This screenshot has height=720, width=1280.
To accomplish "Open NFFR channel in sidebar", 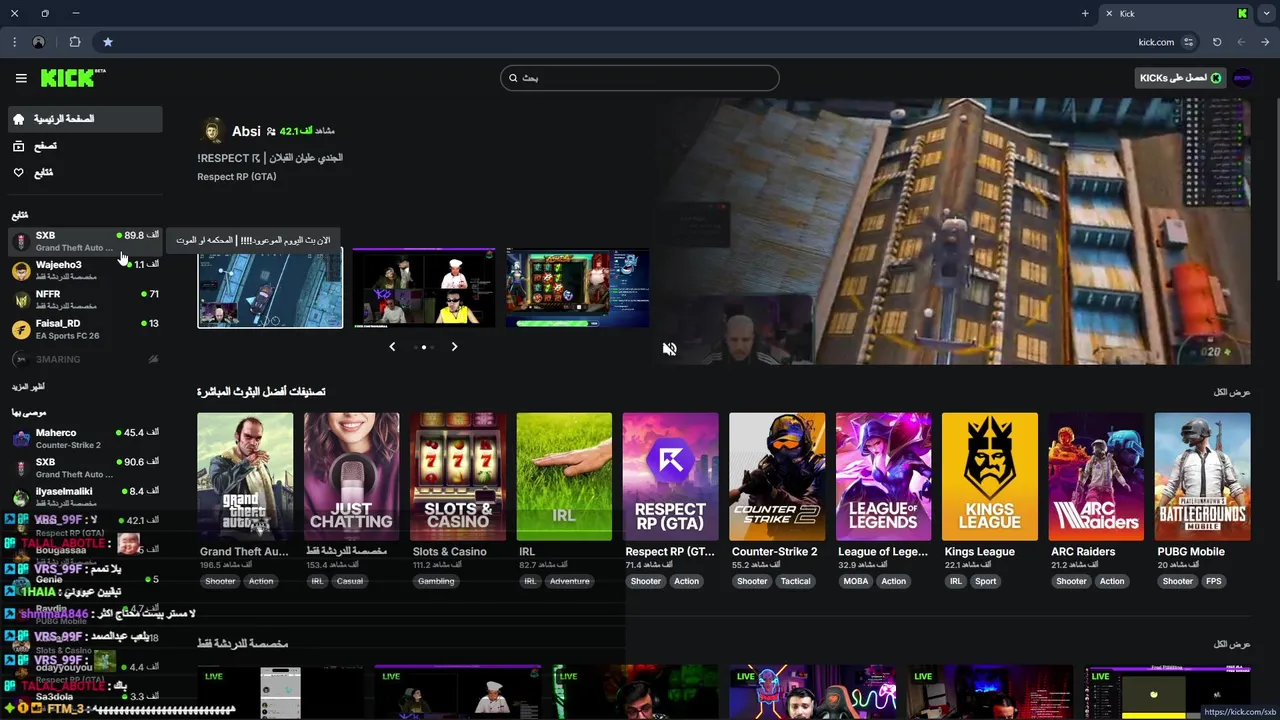I will [x=85, y=299].
